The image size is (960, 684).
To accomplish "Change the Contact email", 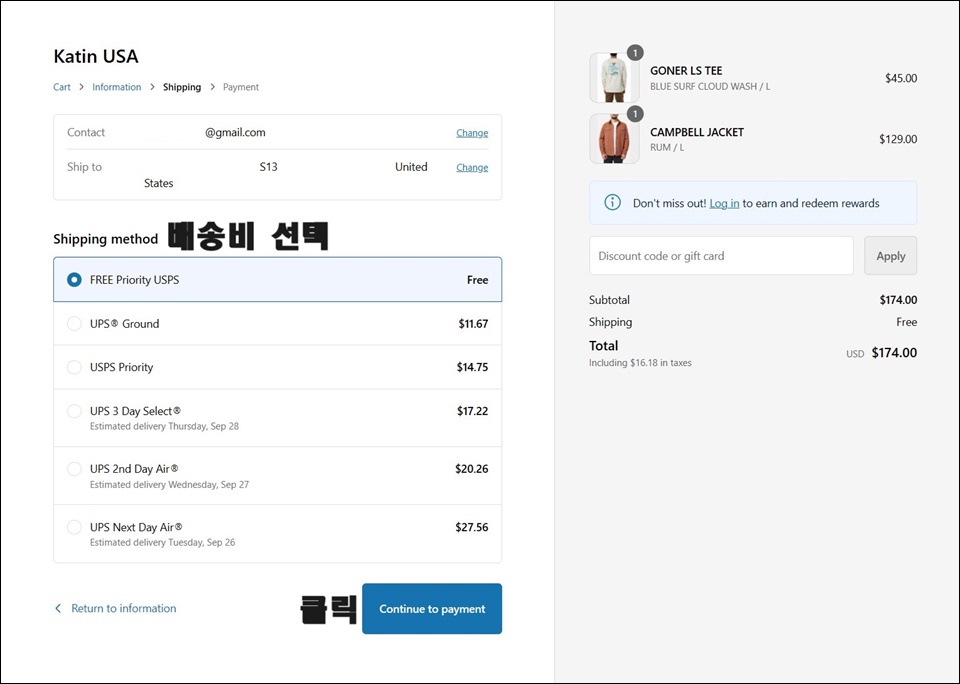I will (x=472, y=133).
